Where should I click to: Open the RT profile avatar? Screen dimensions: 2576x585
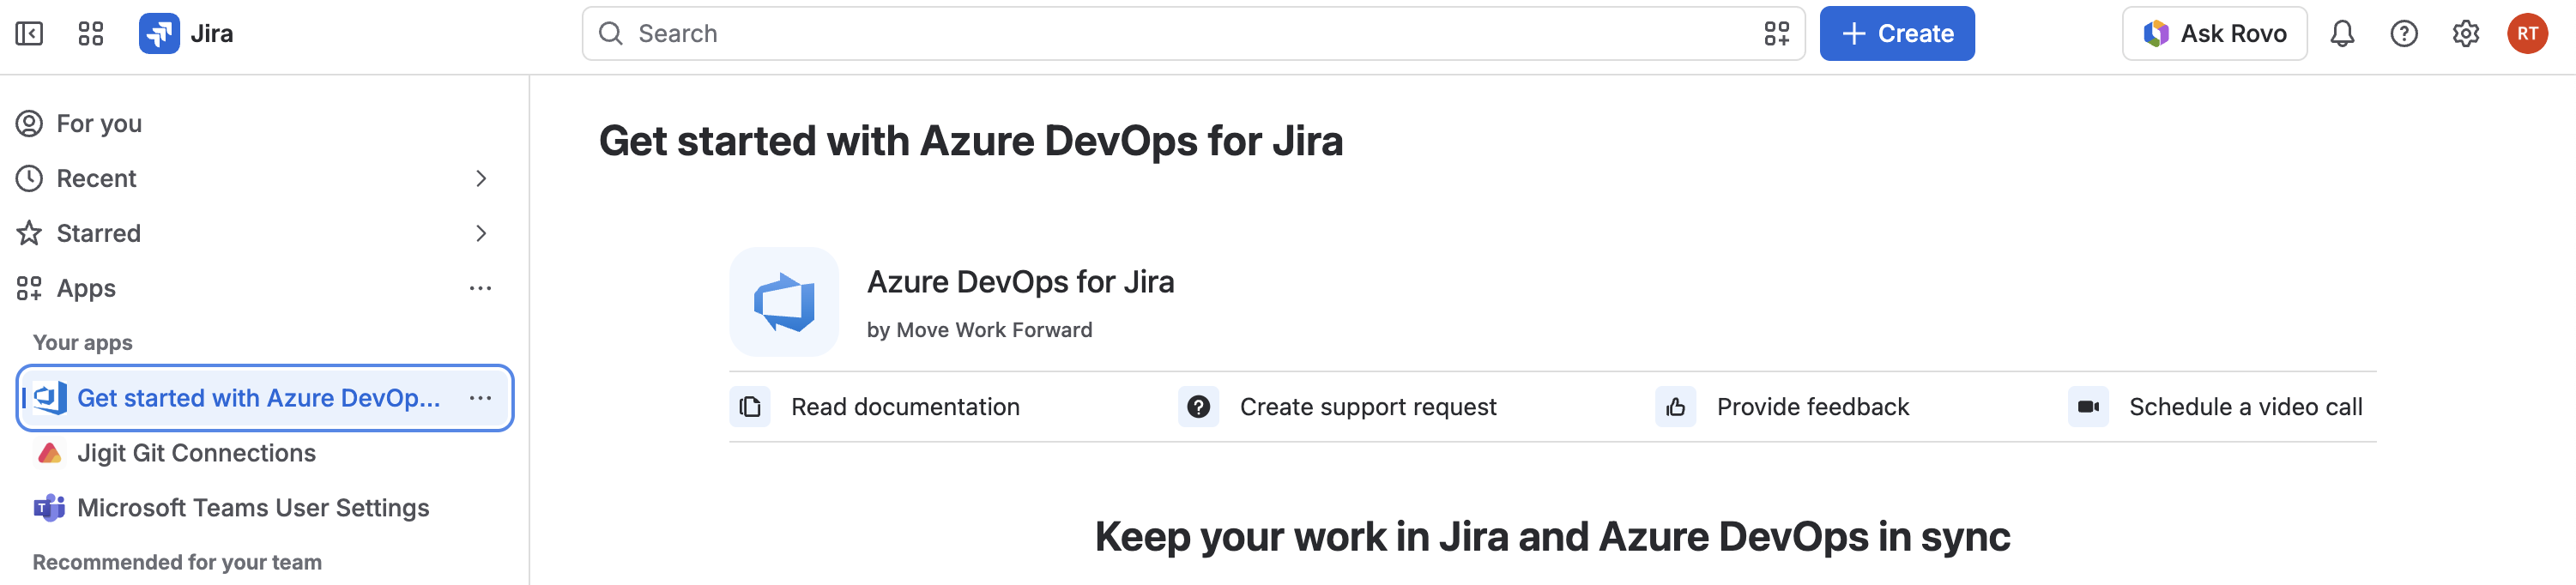2527,34
